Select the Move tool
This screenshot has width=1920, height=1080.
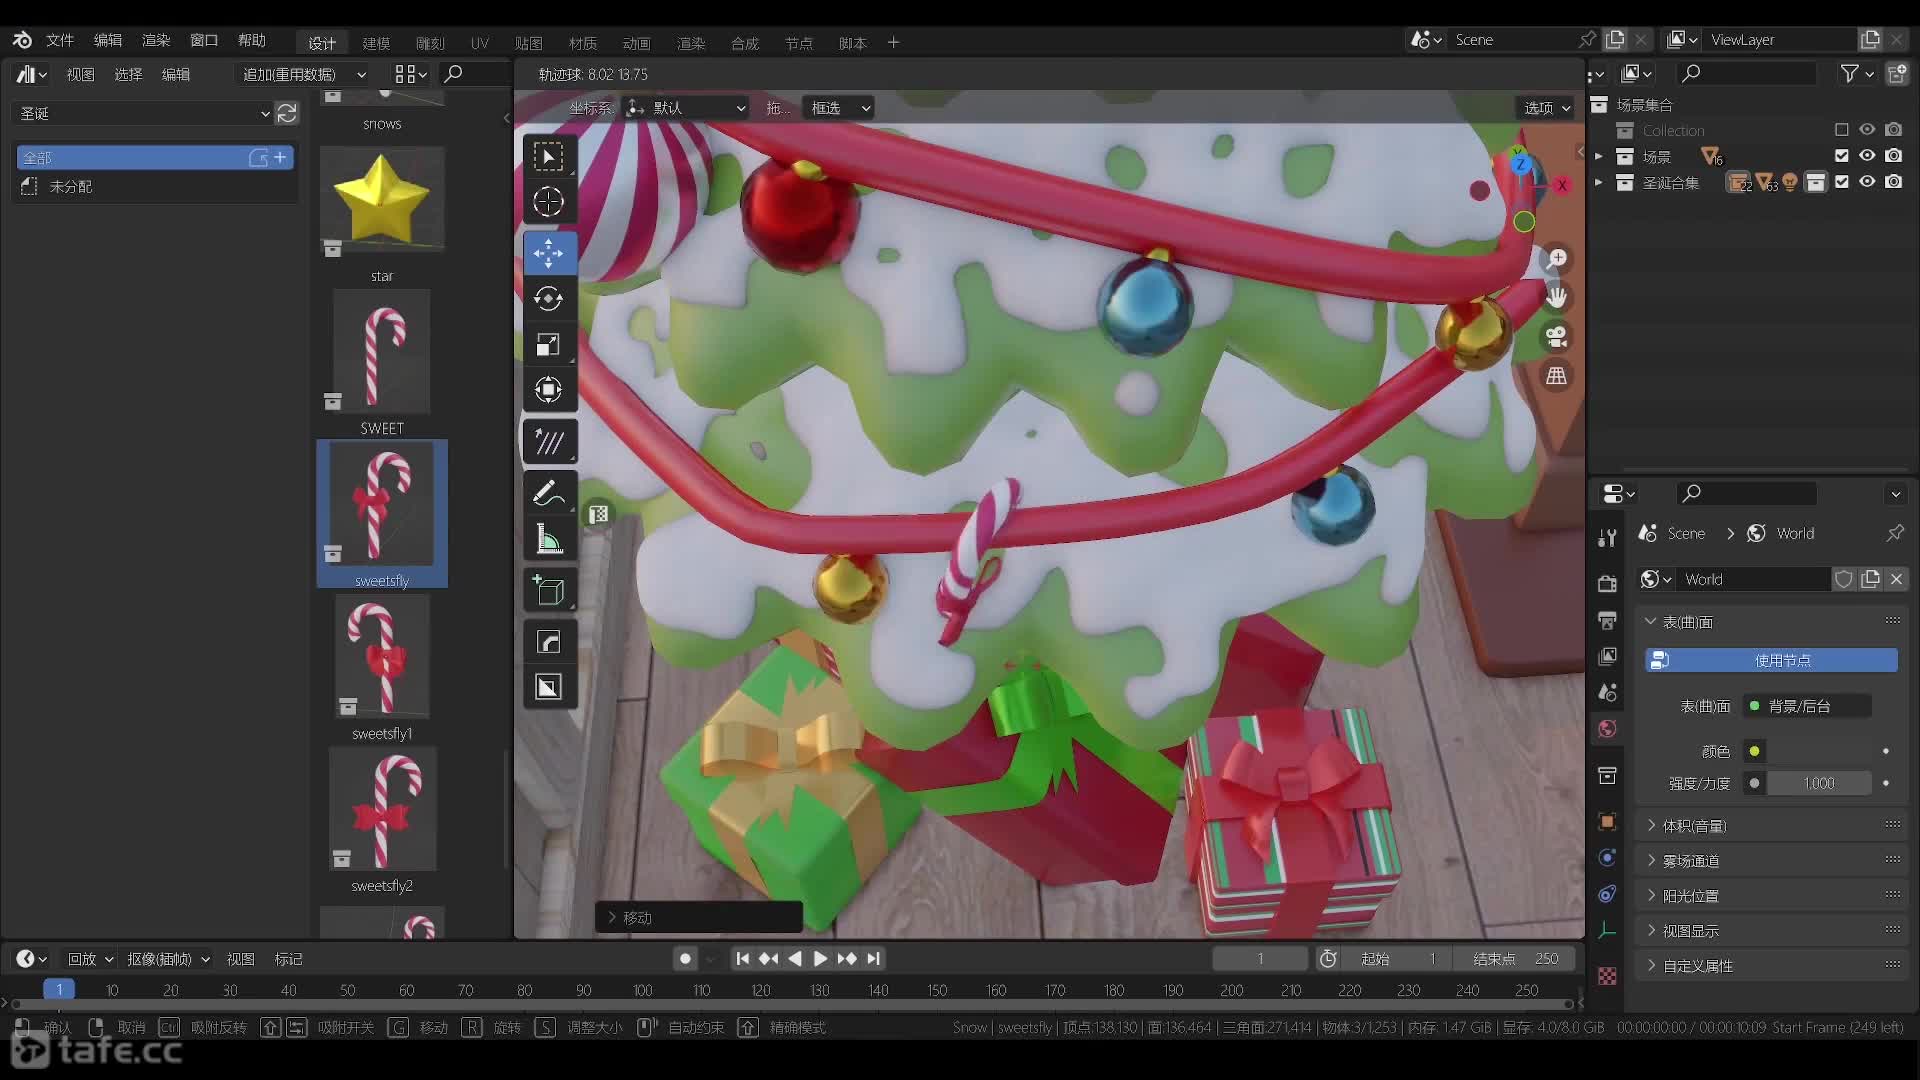click(x=548, y=253)
